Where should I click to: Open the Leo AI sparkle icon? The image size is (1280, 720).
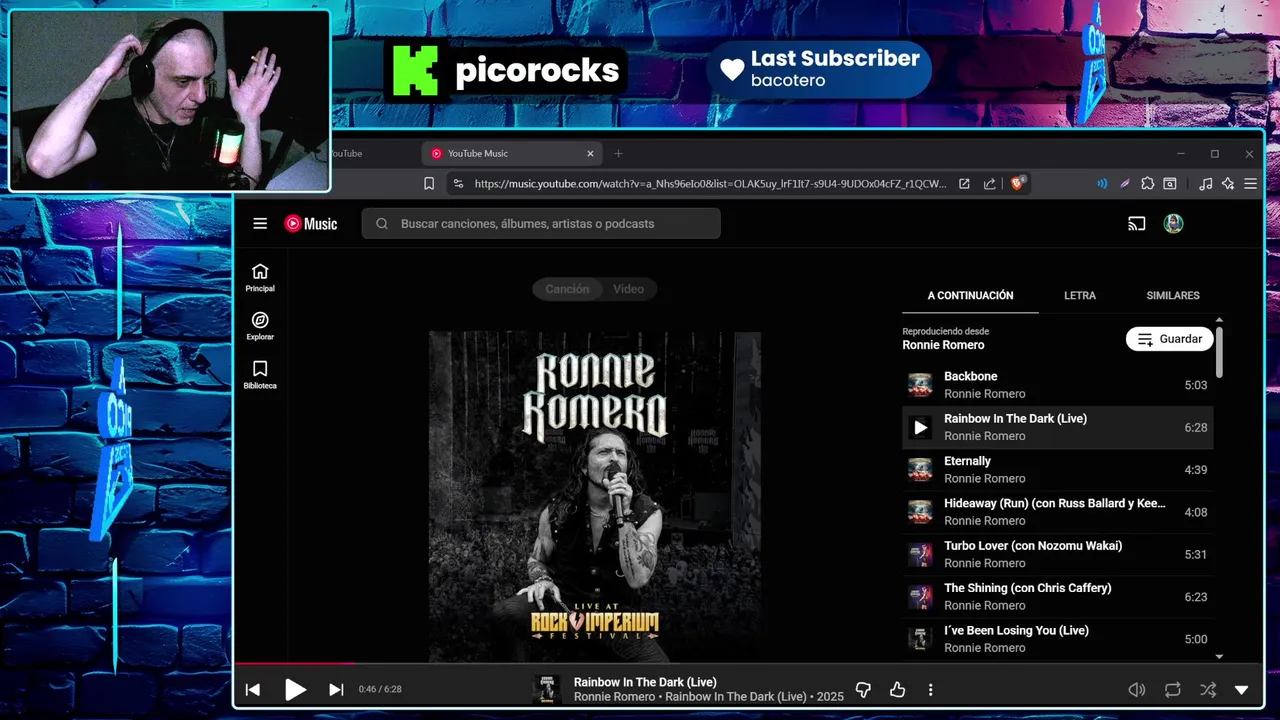(1228, 184)
